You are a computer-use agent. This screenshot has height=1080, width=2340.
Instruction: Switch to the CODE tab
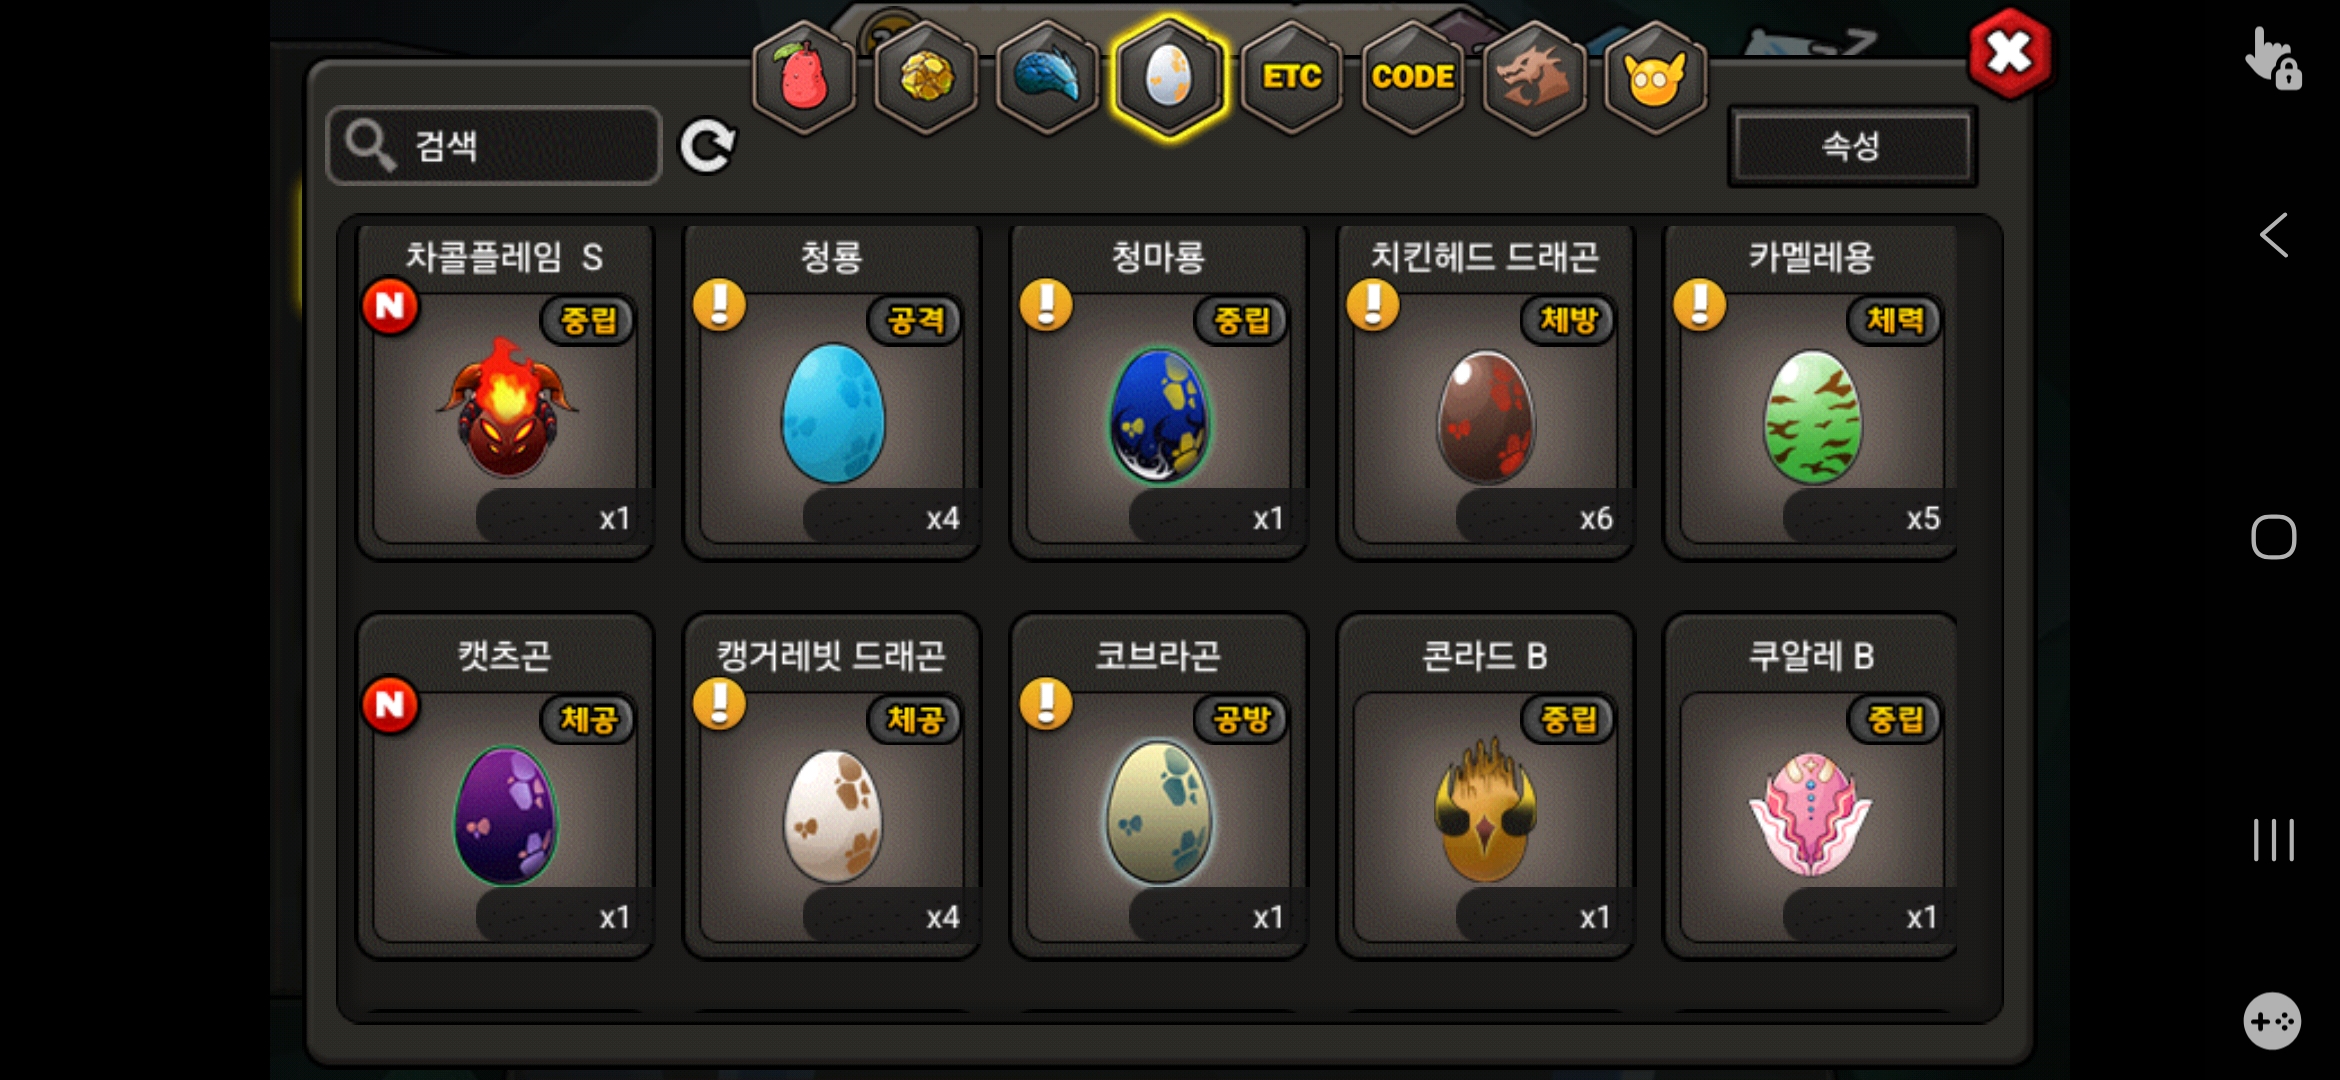[x=1412, y=77]
